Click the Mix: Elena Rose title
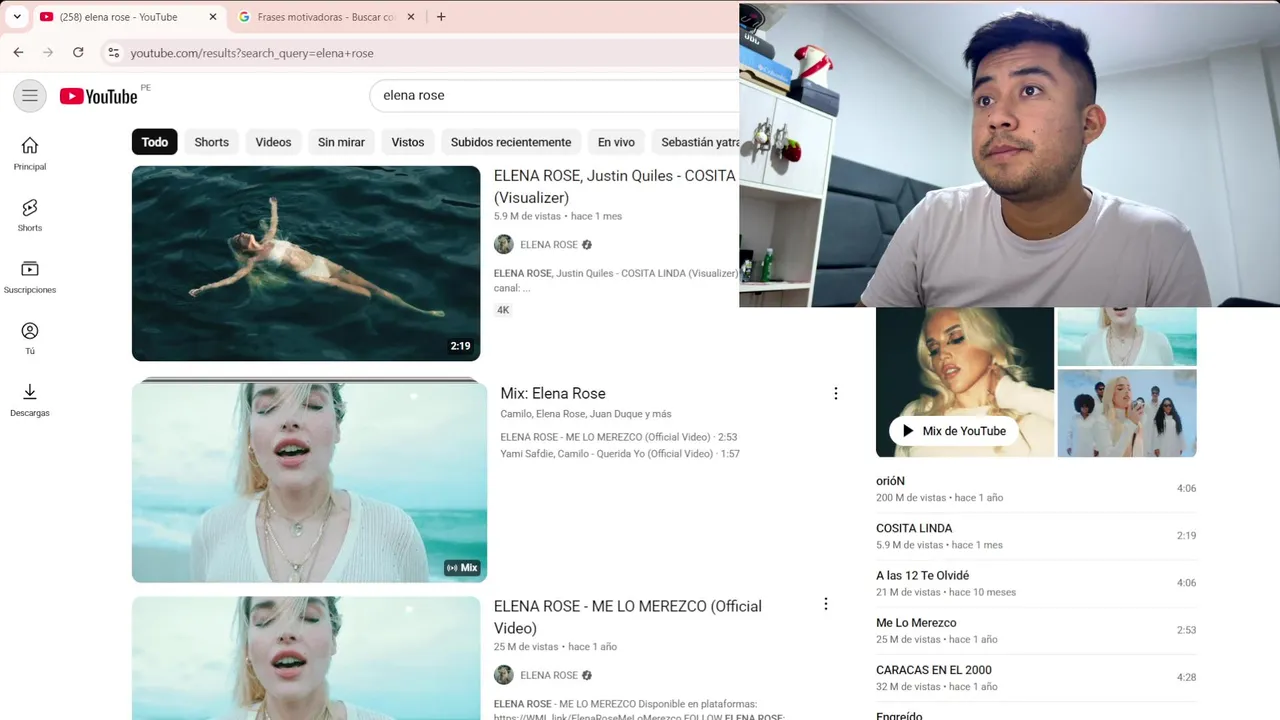The width and height of the screenshot is (1280, 720). pos(553,394)
